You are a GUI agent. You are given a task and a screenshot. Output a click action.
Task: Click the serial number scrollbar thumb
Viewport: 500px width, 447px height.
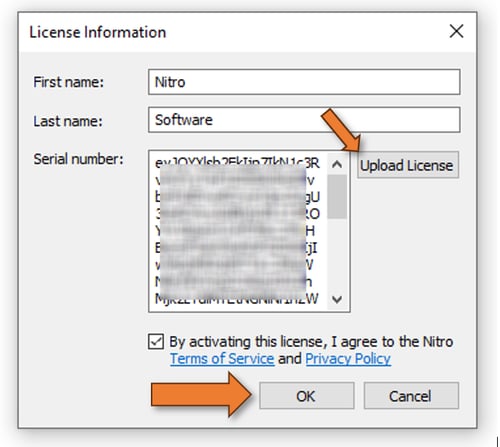(337, 197)
